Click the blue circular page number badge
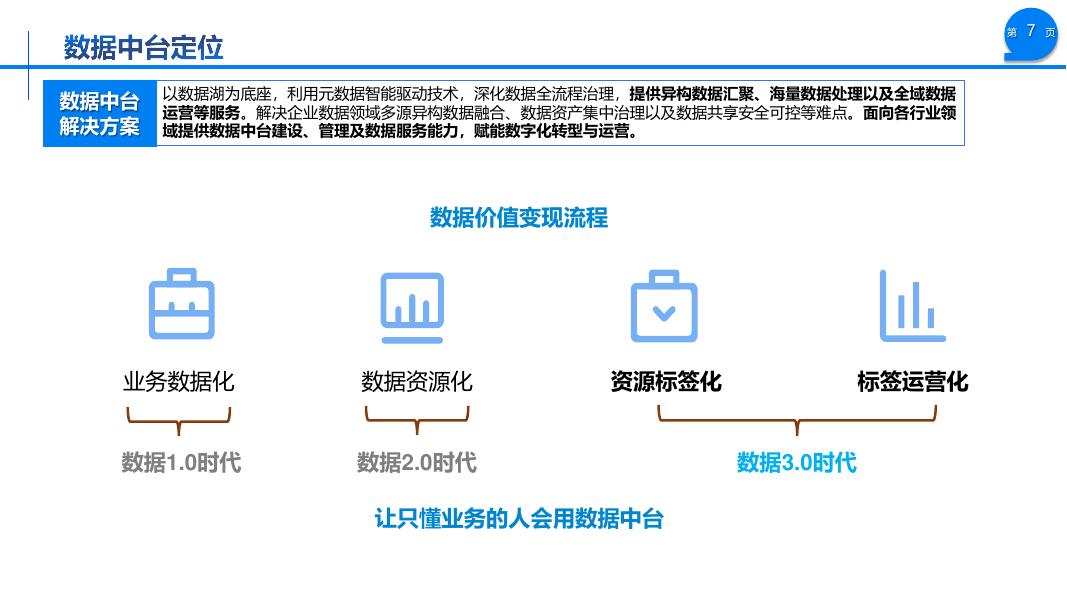The width and height of the screenshot is (1067, 600). 1030,31
